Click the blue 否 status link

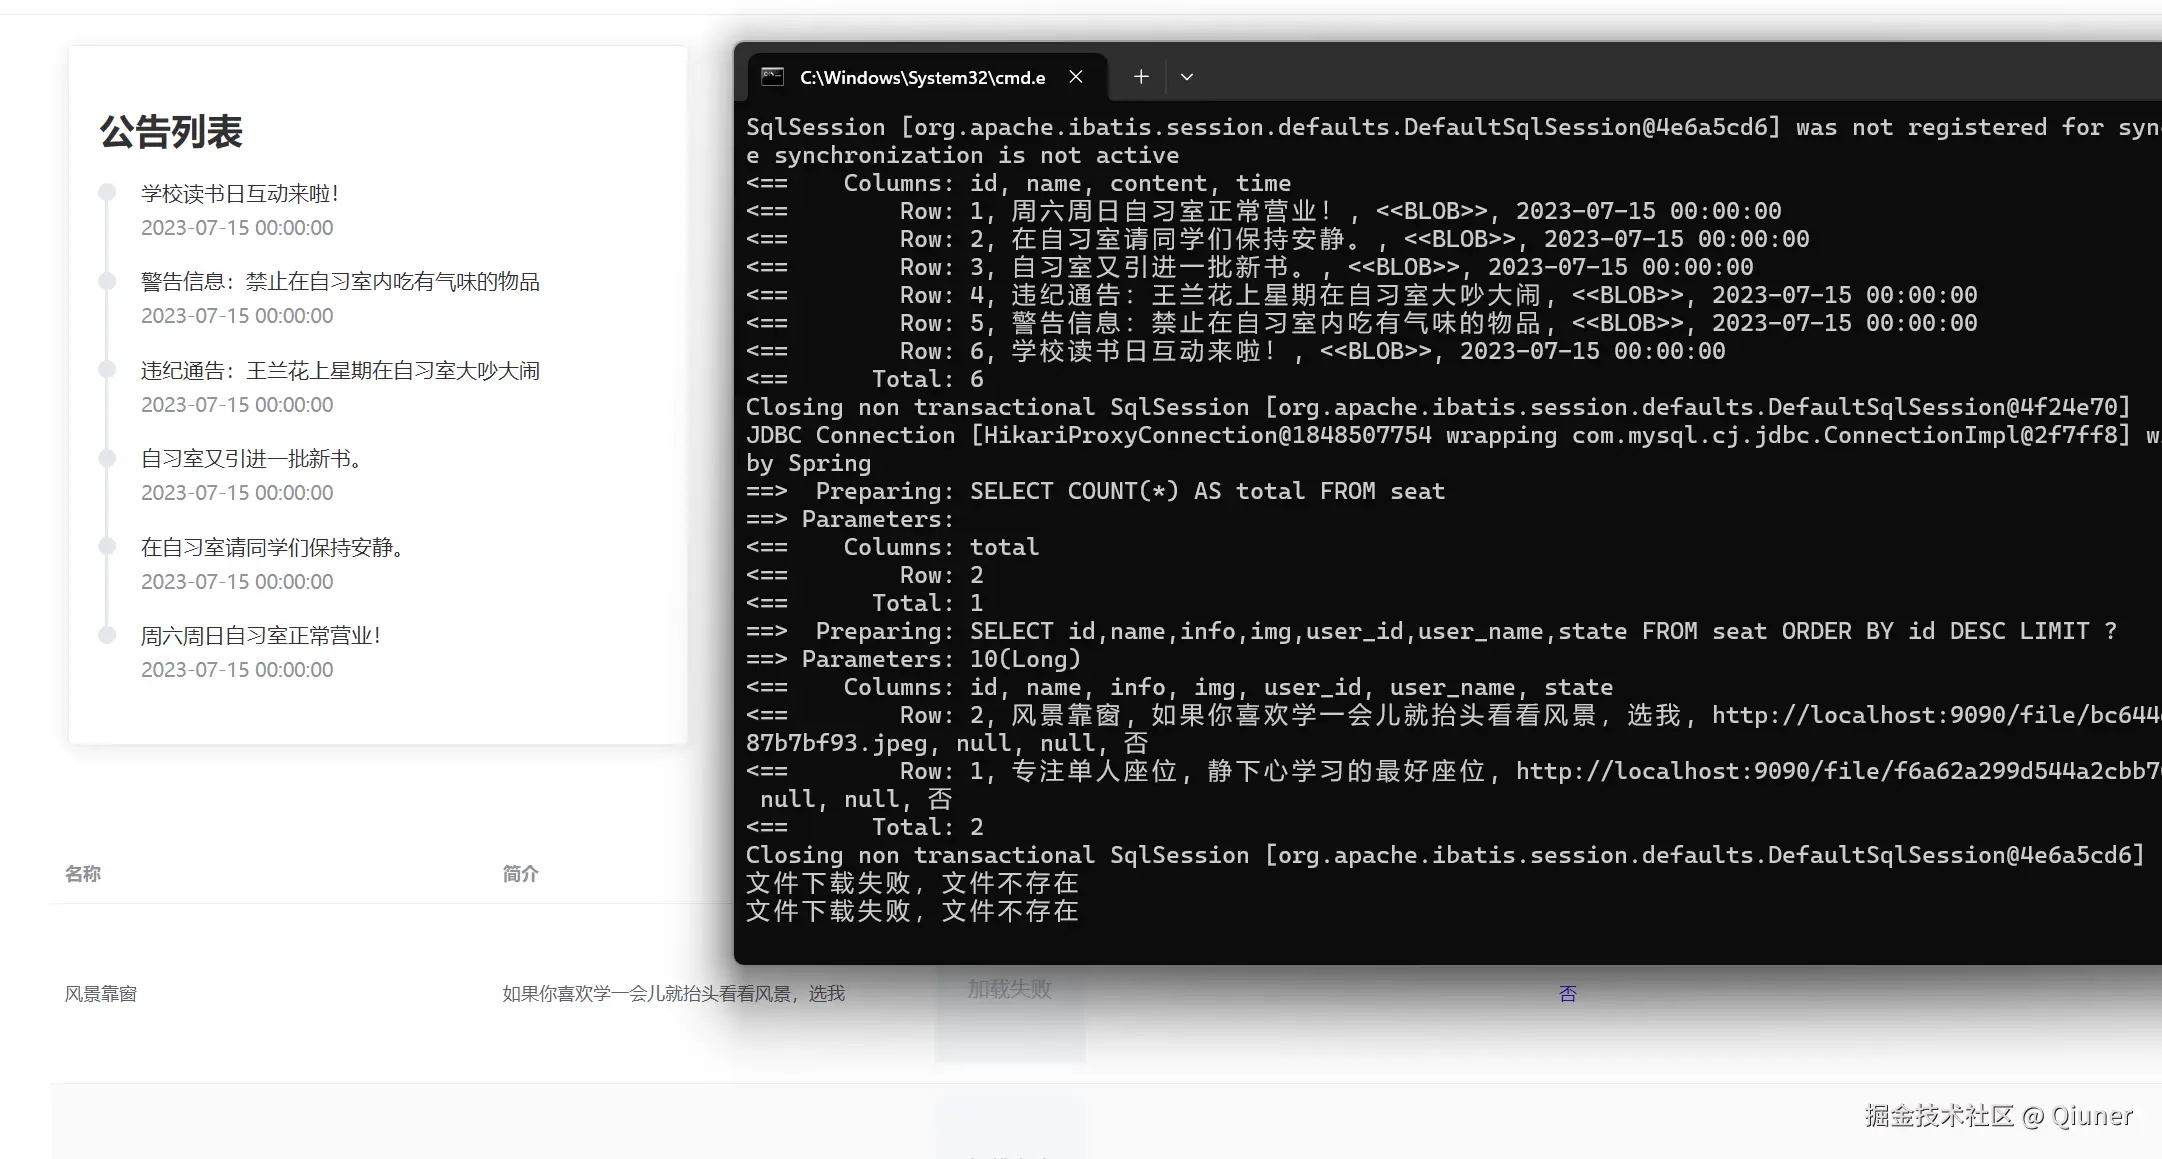click(1567, 994)
